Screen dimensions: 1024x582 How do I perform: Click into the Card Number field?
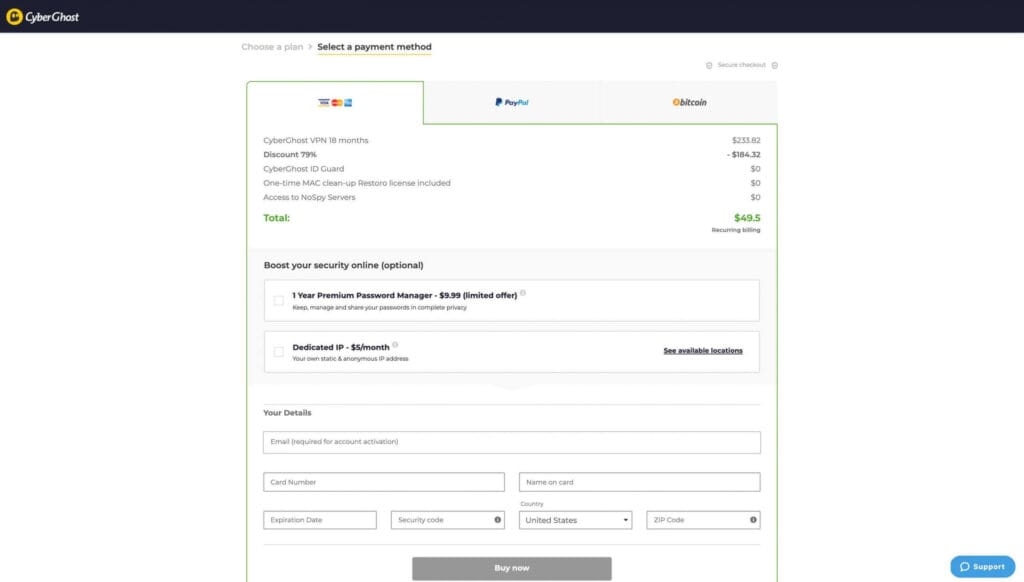click(x=383, y=482)
